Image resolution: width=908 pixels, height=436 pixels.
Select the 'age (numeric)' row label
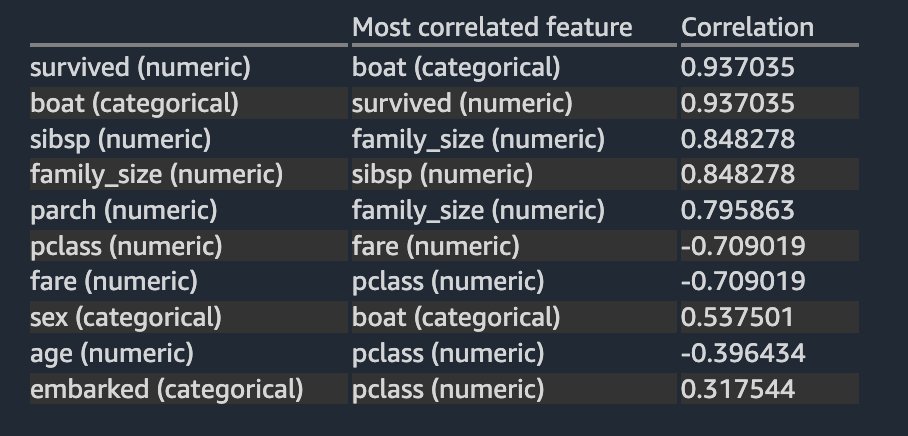coord(112,353)
